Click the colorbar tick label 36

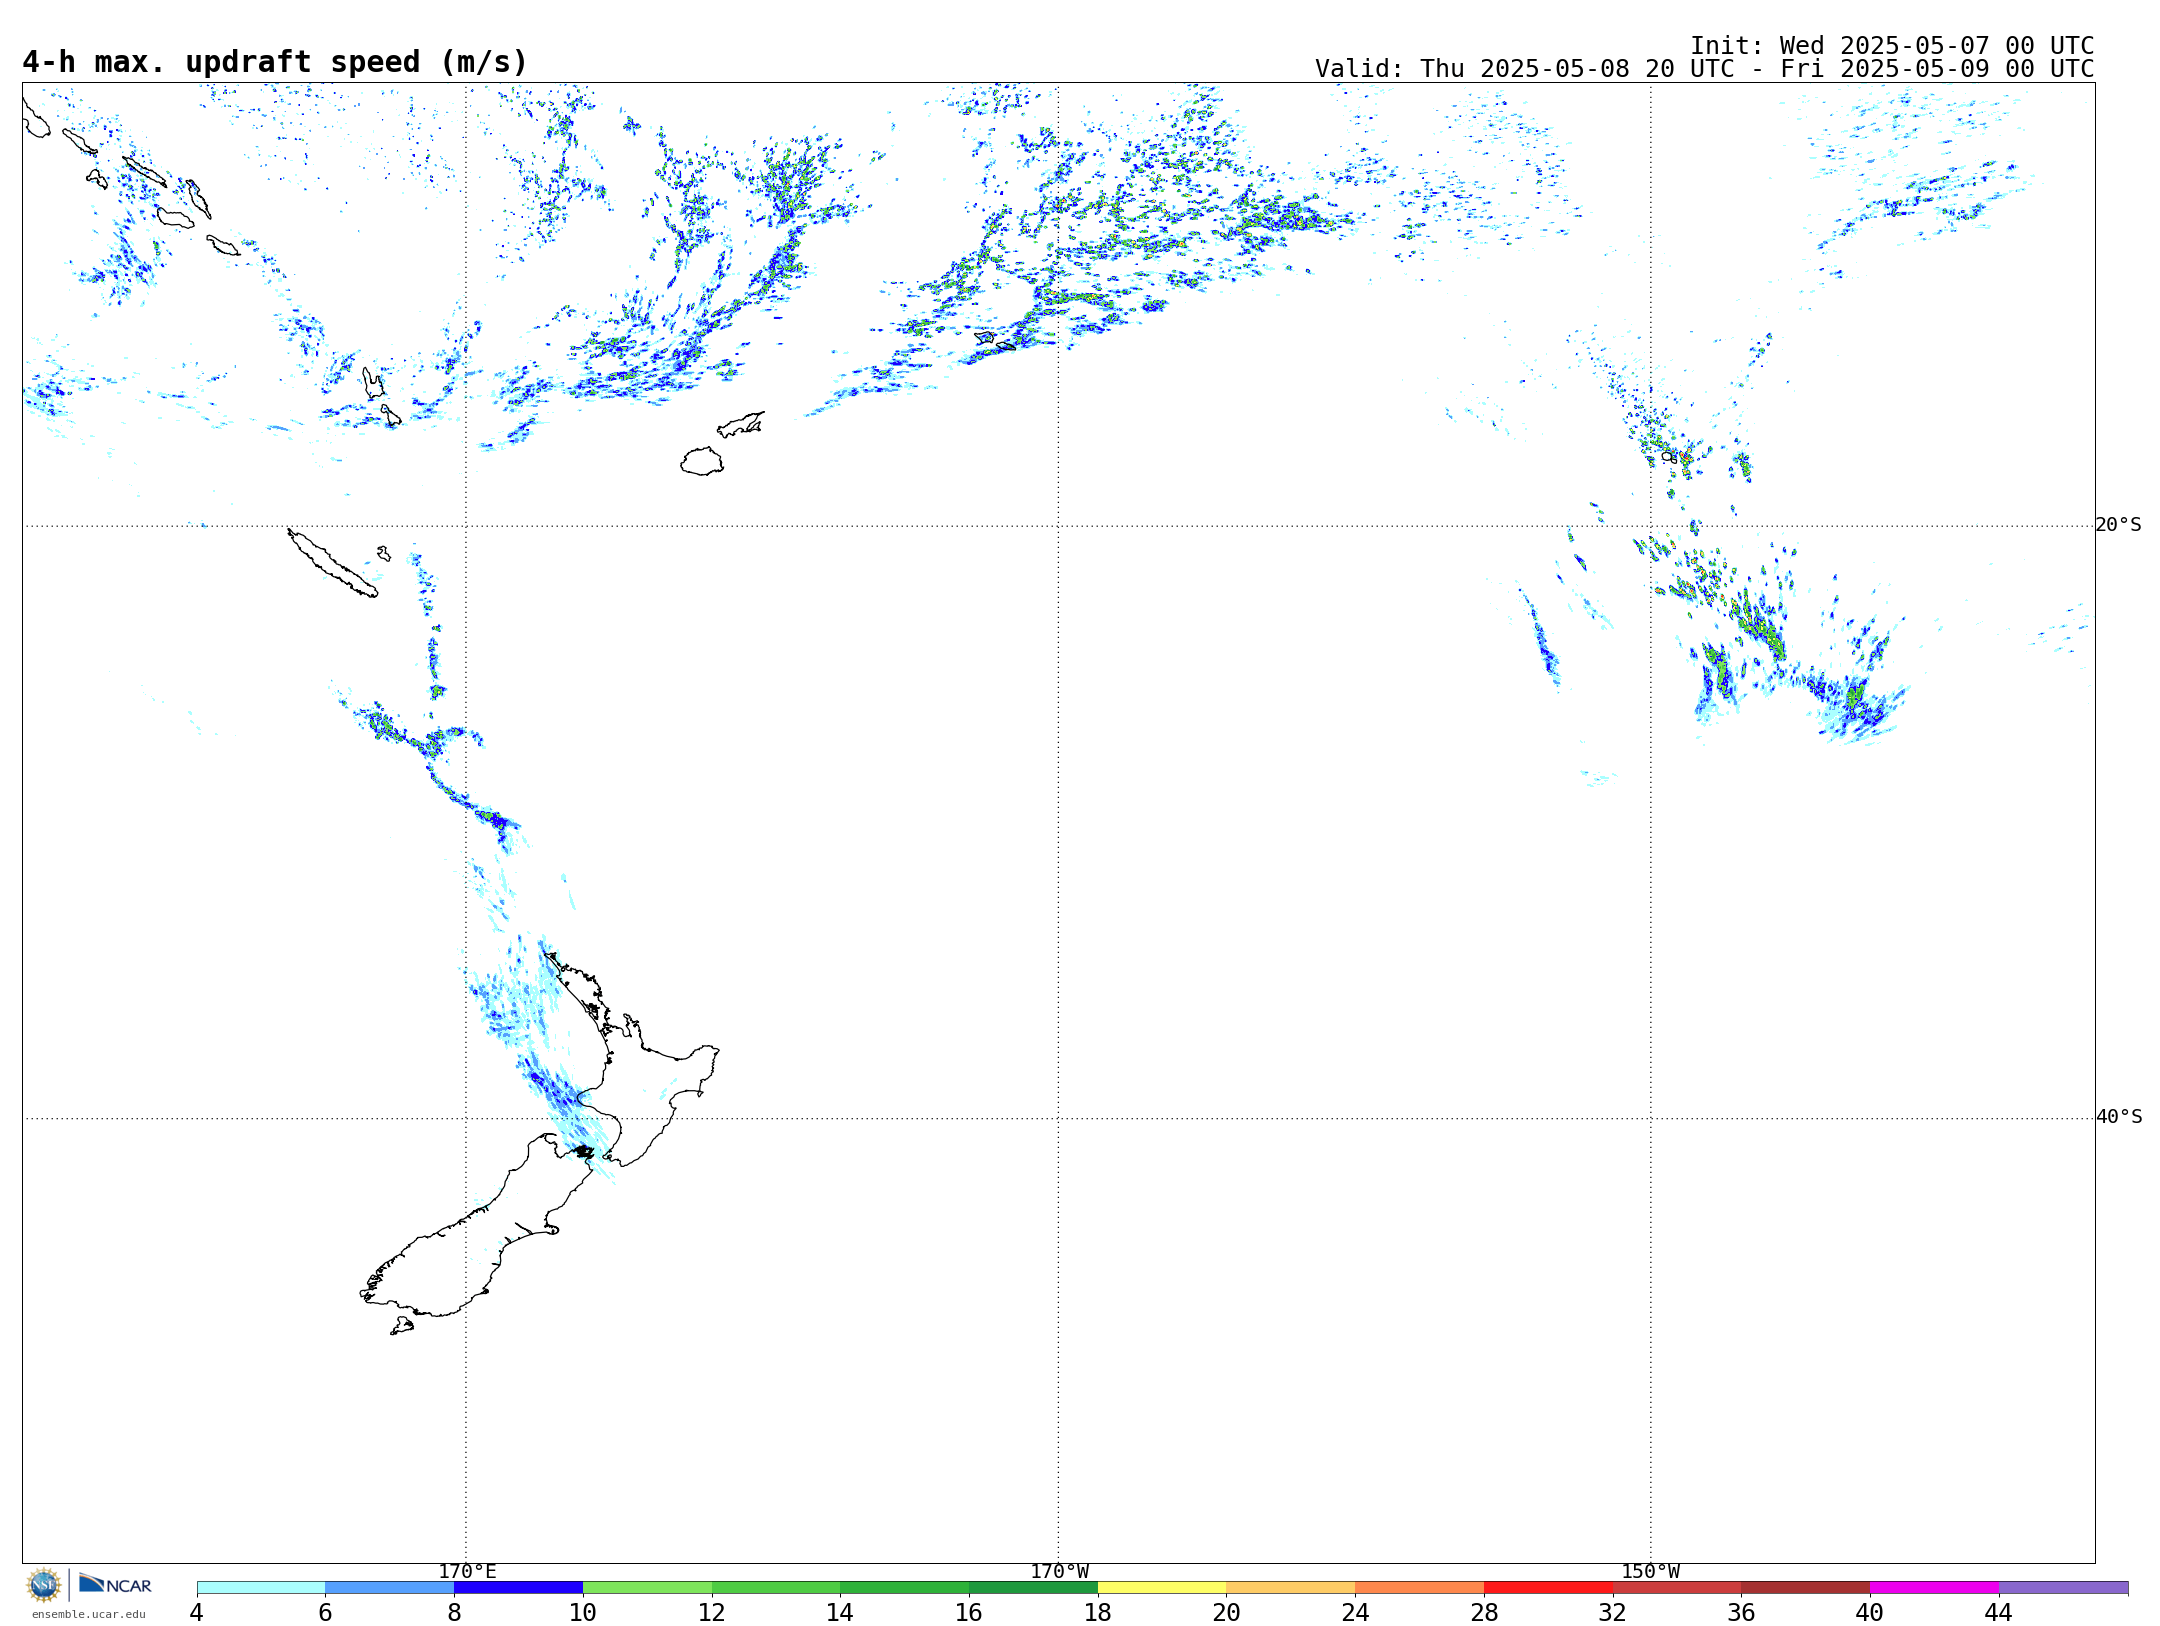(x=1742, y=1612)
